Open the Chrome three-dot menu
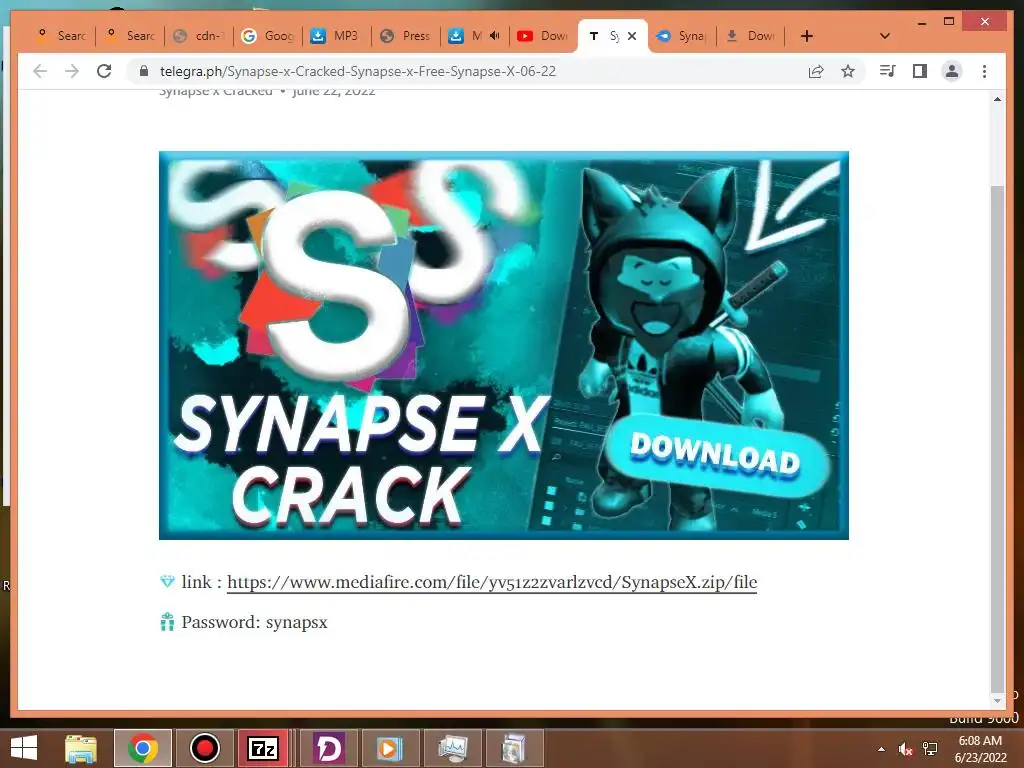1024x768 pixels. (984, 71)
